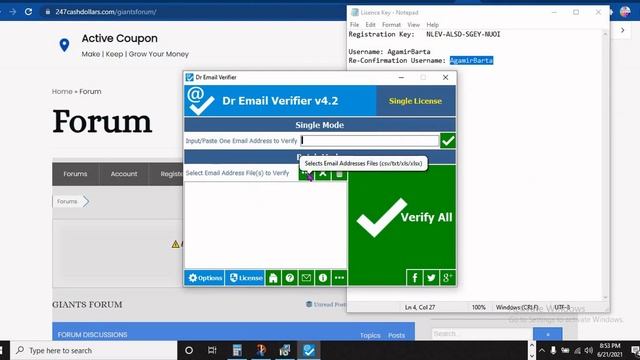Open the Account tab on the webpage
The height and width of the screenshot is (360, 640).
coord(124,174)
